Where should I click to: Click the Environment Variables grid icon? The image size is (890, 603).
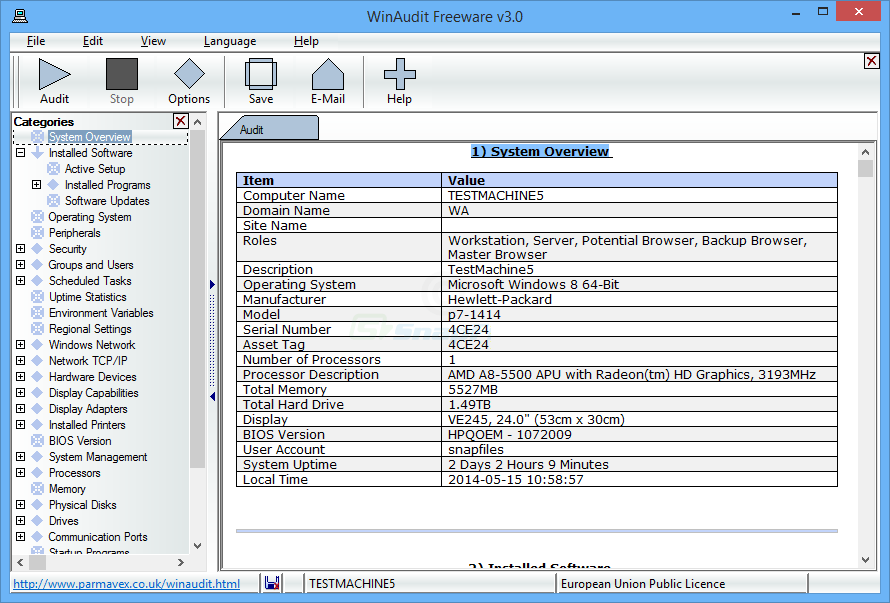click(37, 312)
